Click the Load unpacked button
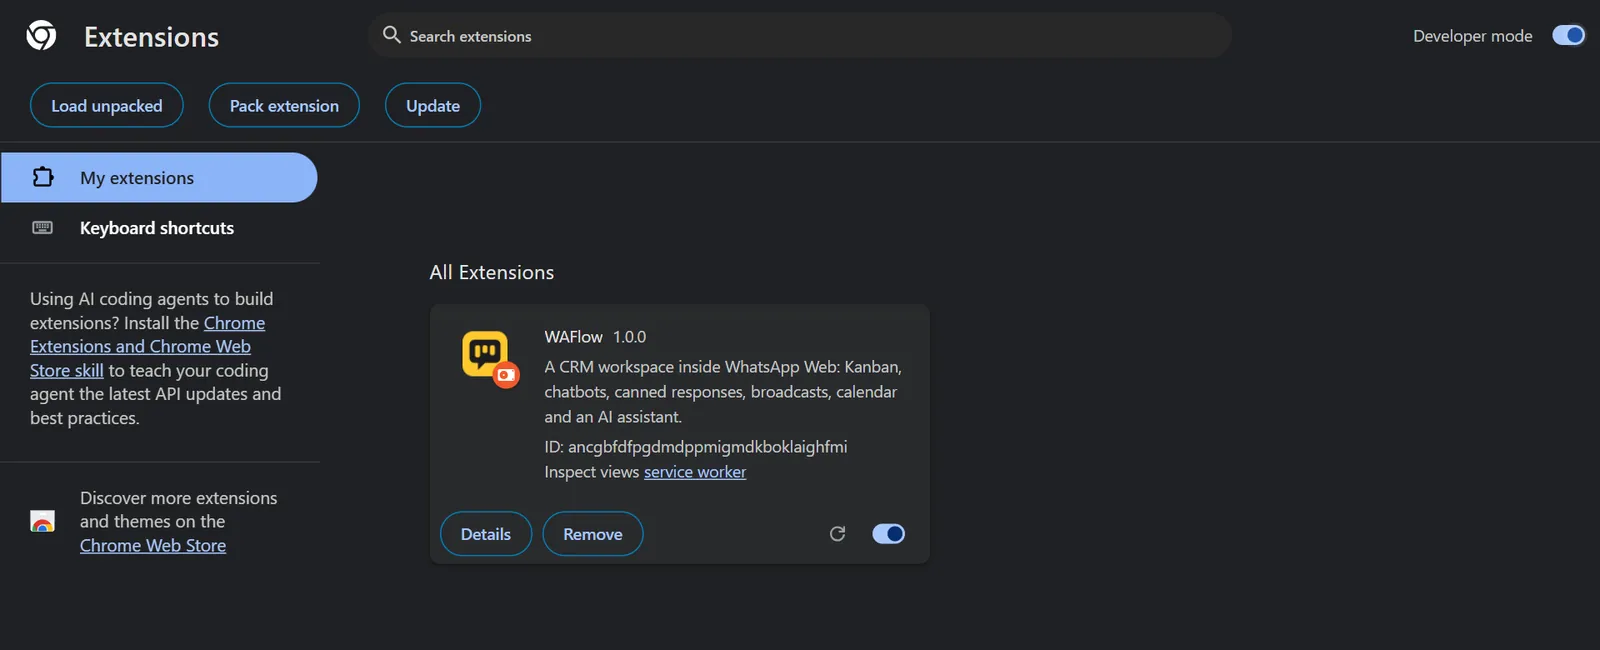Viewport: 1600px width, 650px height. [107, 106]
